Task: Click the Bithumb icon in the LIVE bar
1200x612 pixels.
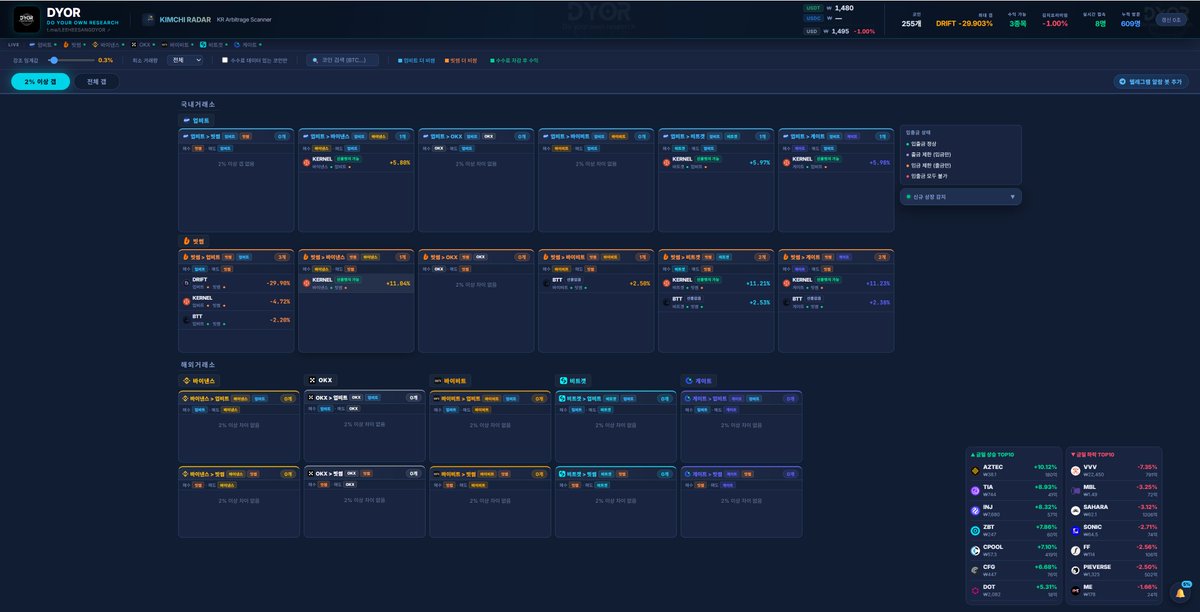Action: pyautogui.click(x=66, y=45)
